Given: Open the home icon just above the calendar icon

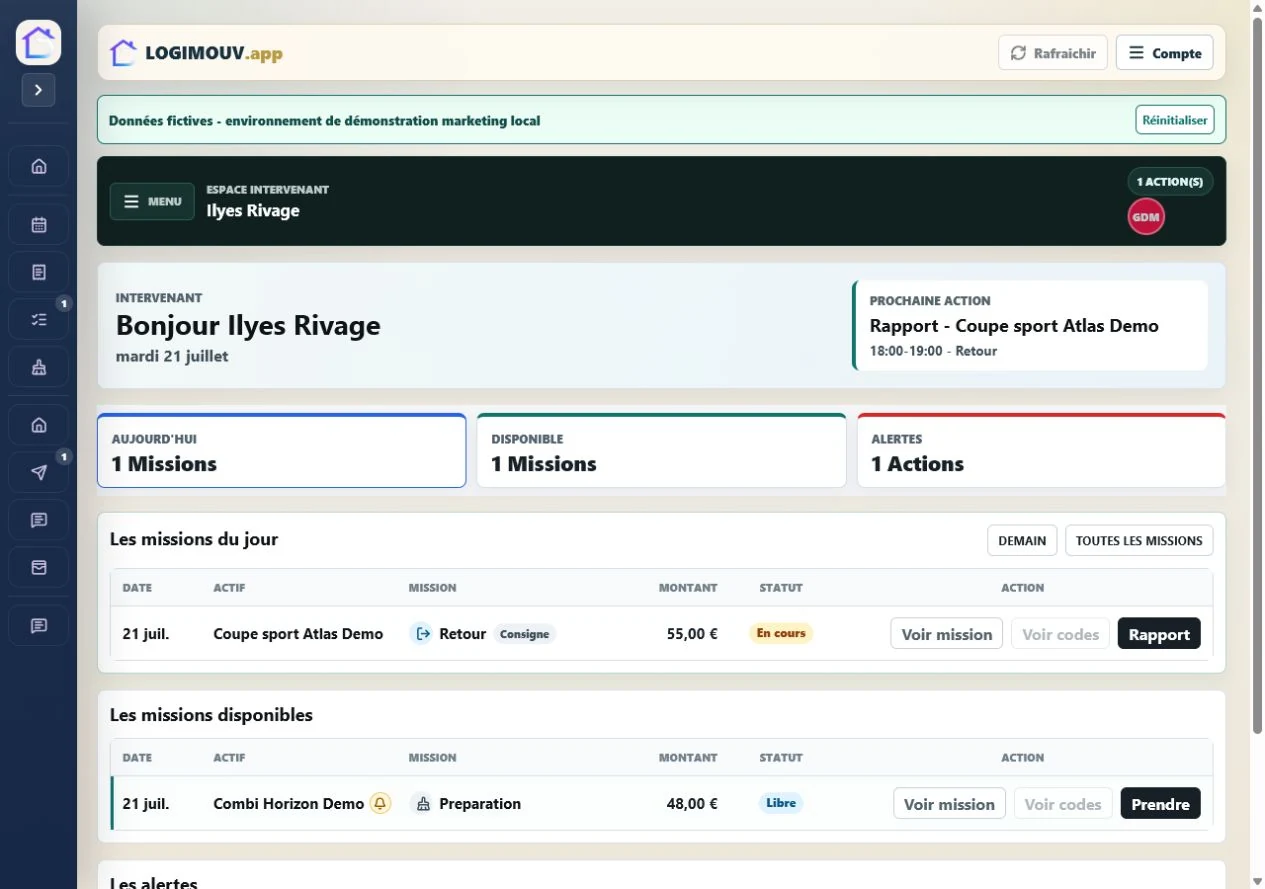Looking at the screenshot, I should pos(38,166).
